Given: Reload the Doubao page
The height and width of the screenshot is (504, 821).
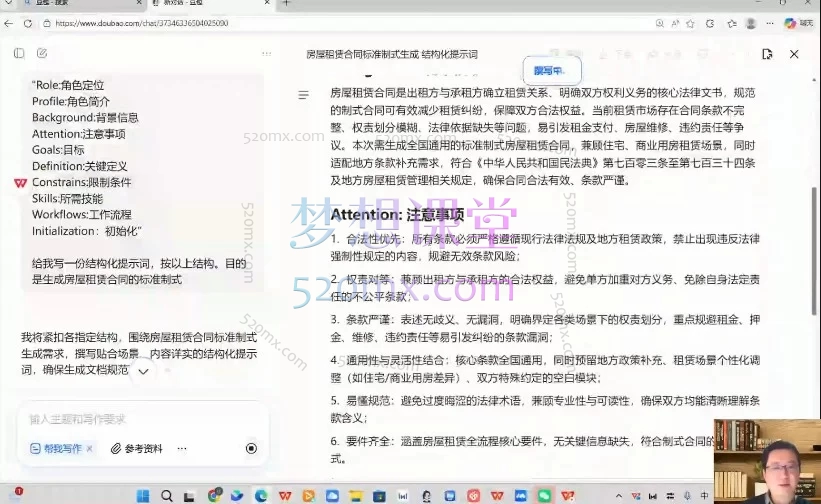Looking at the screenshot, I should (x=28, y=24).
